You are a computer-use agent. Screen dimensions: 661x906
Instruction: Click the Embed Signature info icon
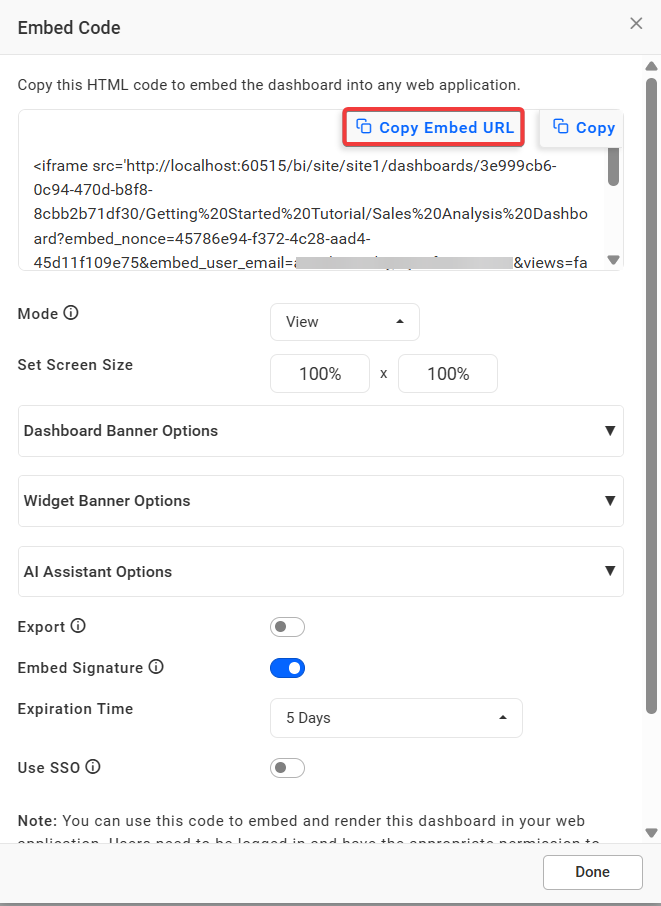[x=156, y=667]
